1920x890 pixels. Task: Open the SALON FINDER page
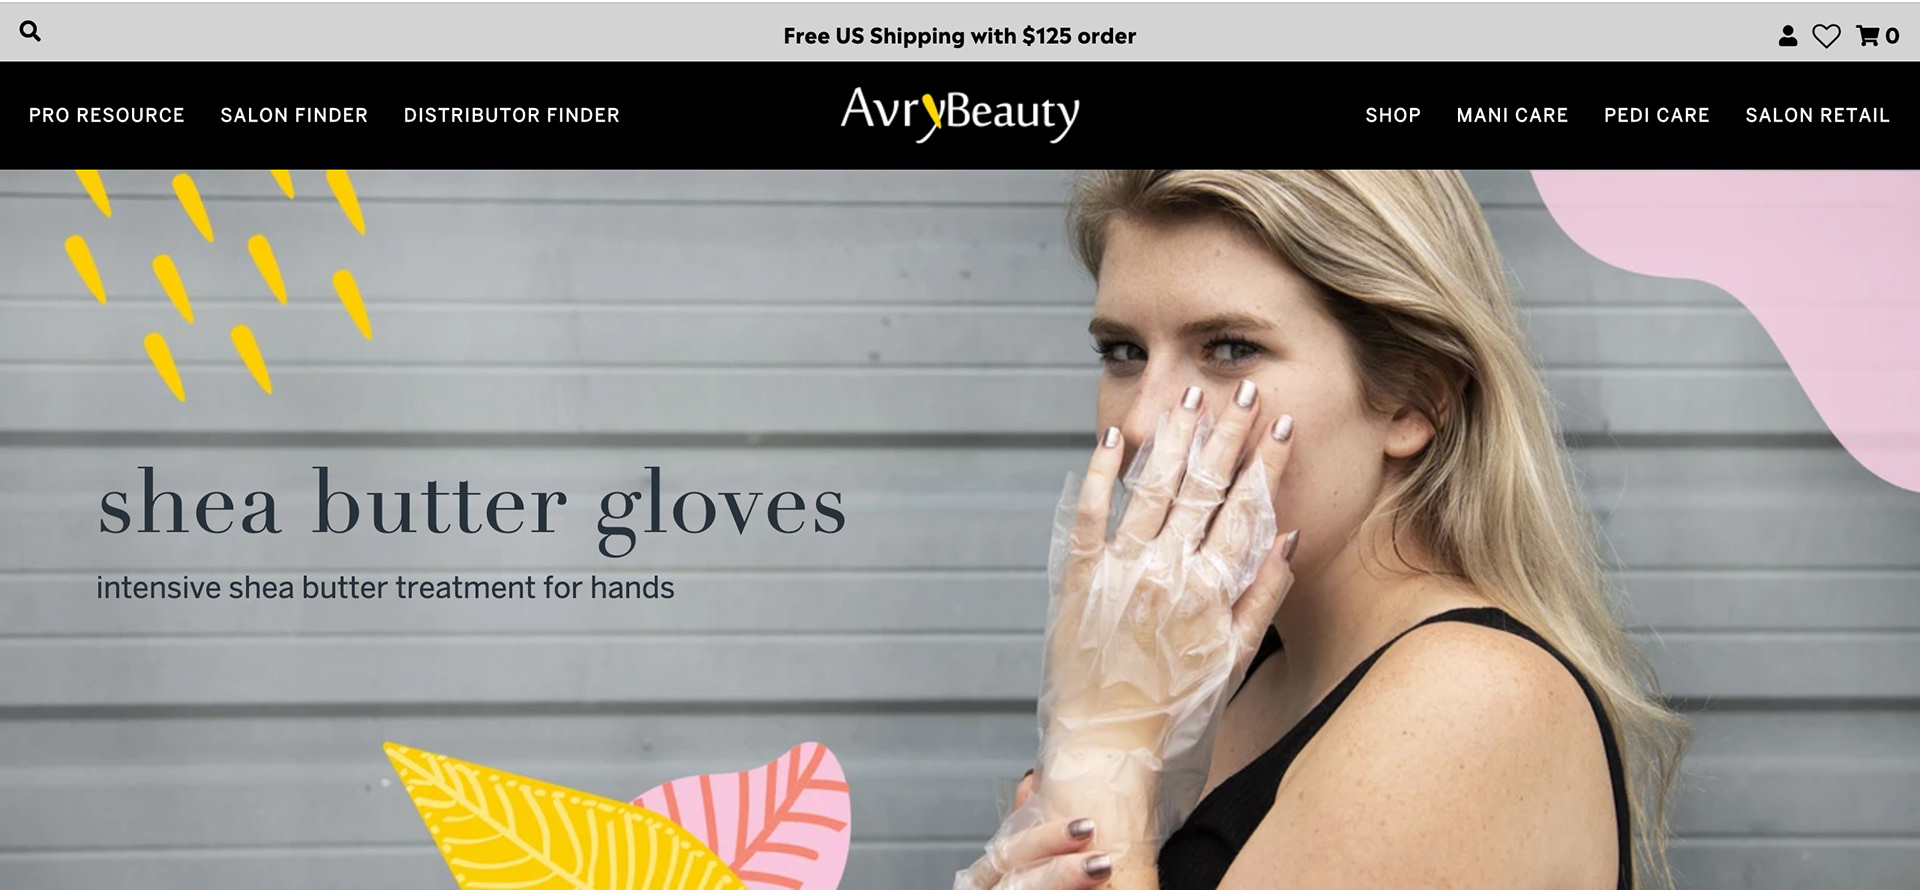pyautogui.click(x=294, y=115)
